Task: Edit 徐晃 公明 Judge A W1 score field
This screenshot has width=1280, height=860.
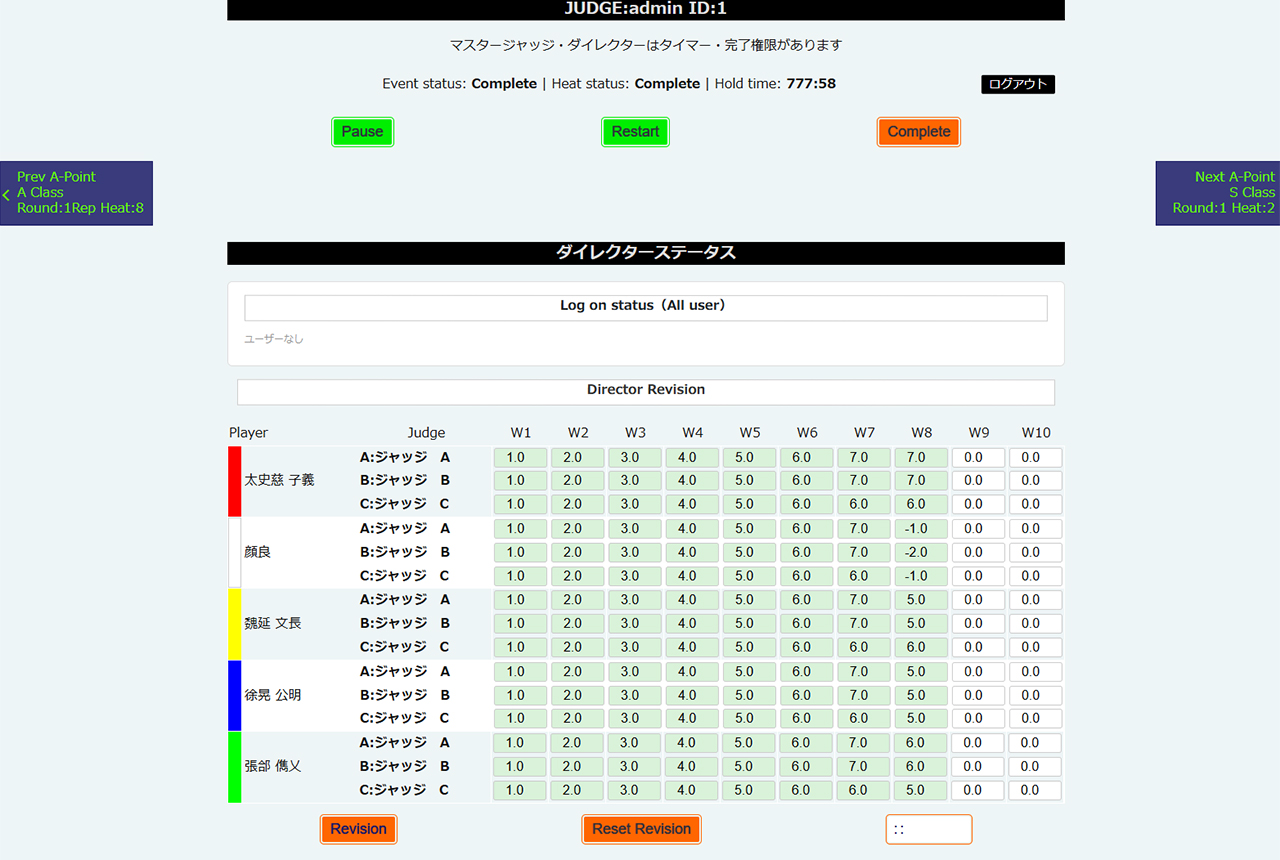Action: (520, 672)
